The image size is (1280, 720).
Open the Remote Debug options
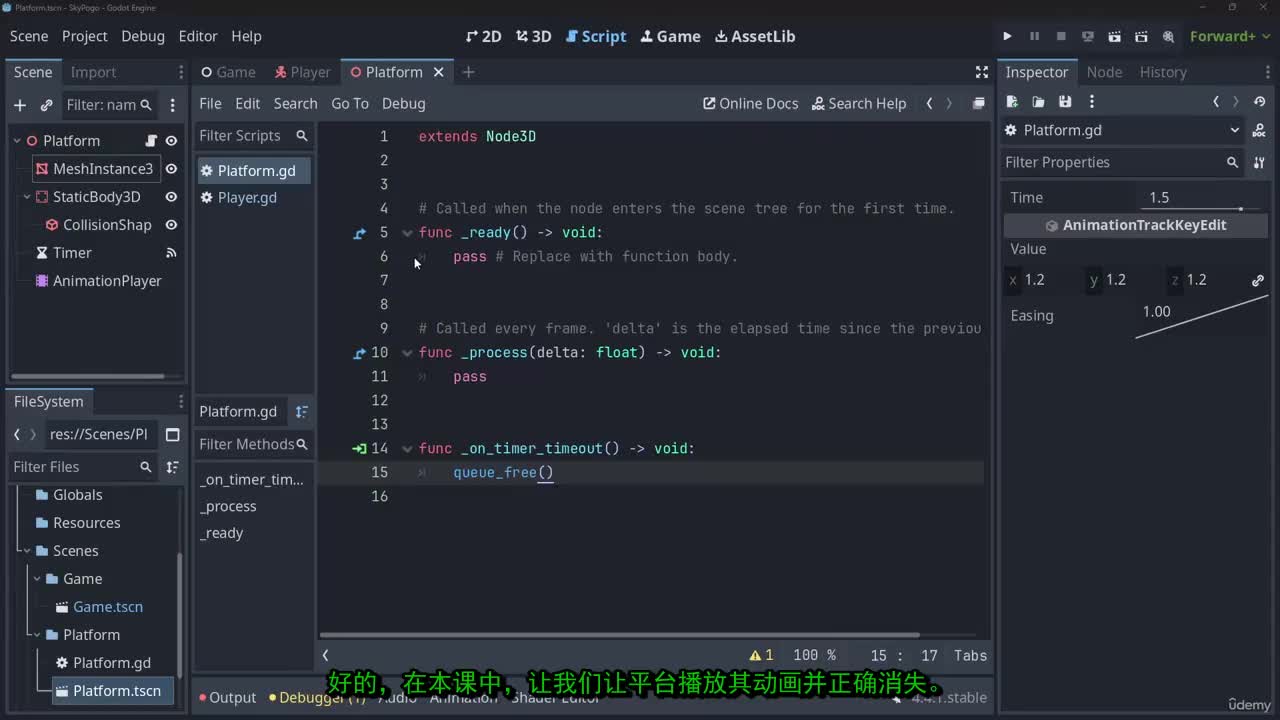(x=1088, y=36)
